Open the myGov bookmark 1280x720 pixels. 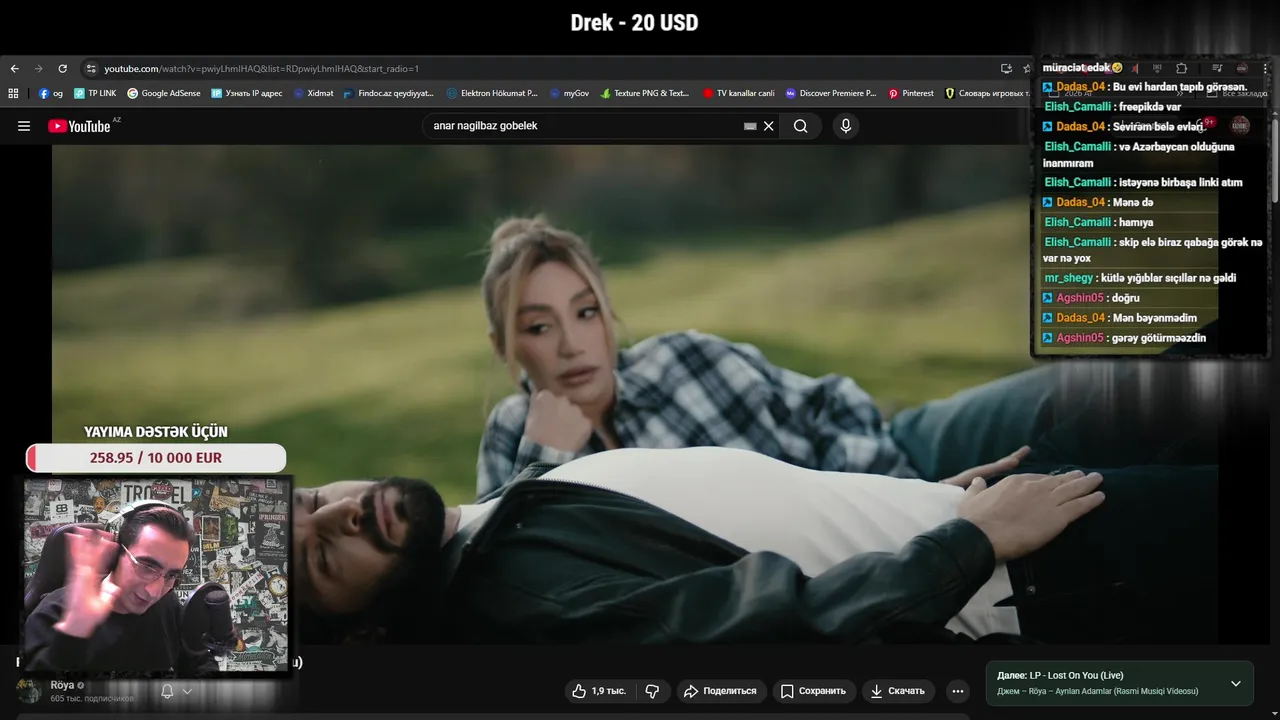pos(570,93)
